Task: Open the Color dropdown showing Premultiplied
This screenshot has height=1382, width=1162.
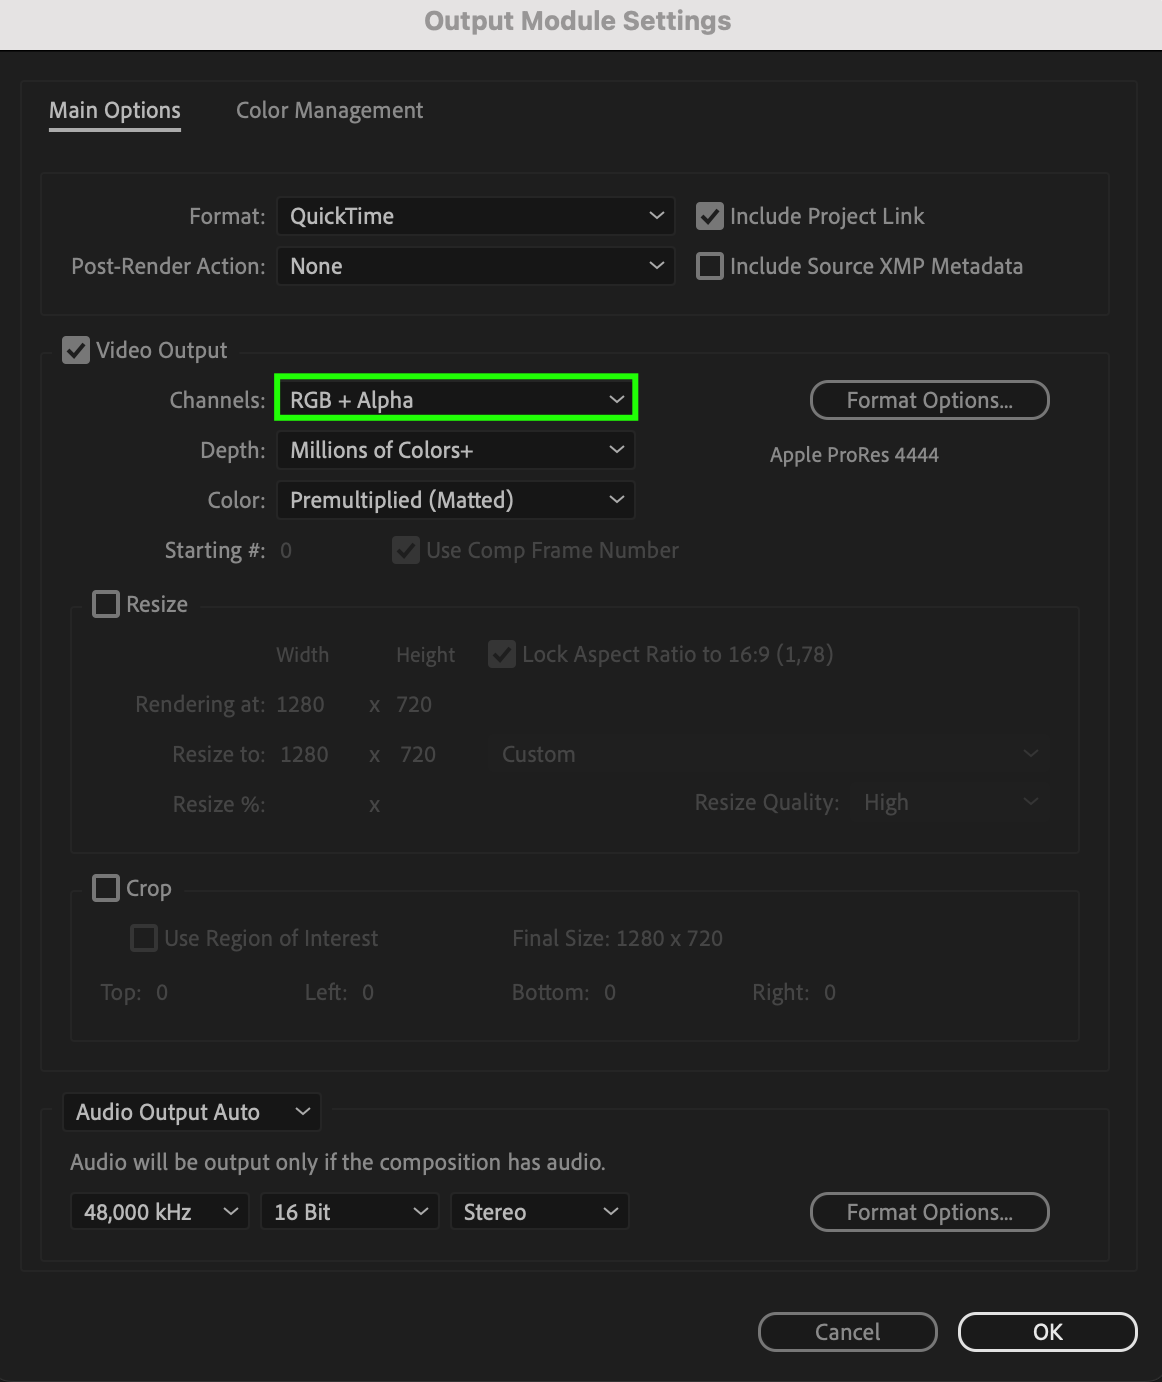Action: (x=456, y=500)
